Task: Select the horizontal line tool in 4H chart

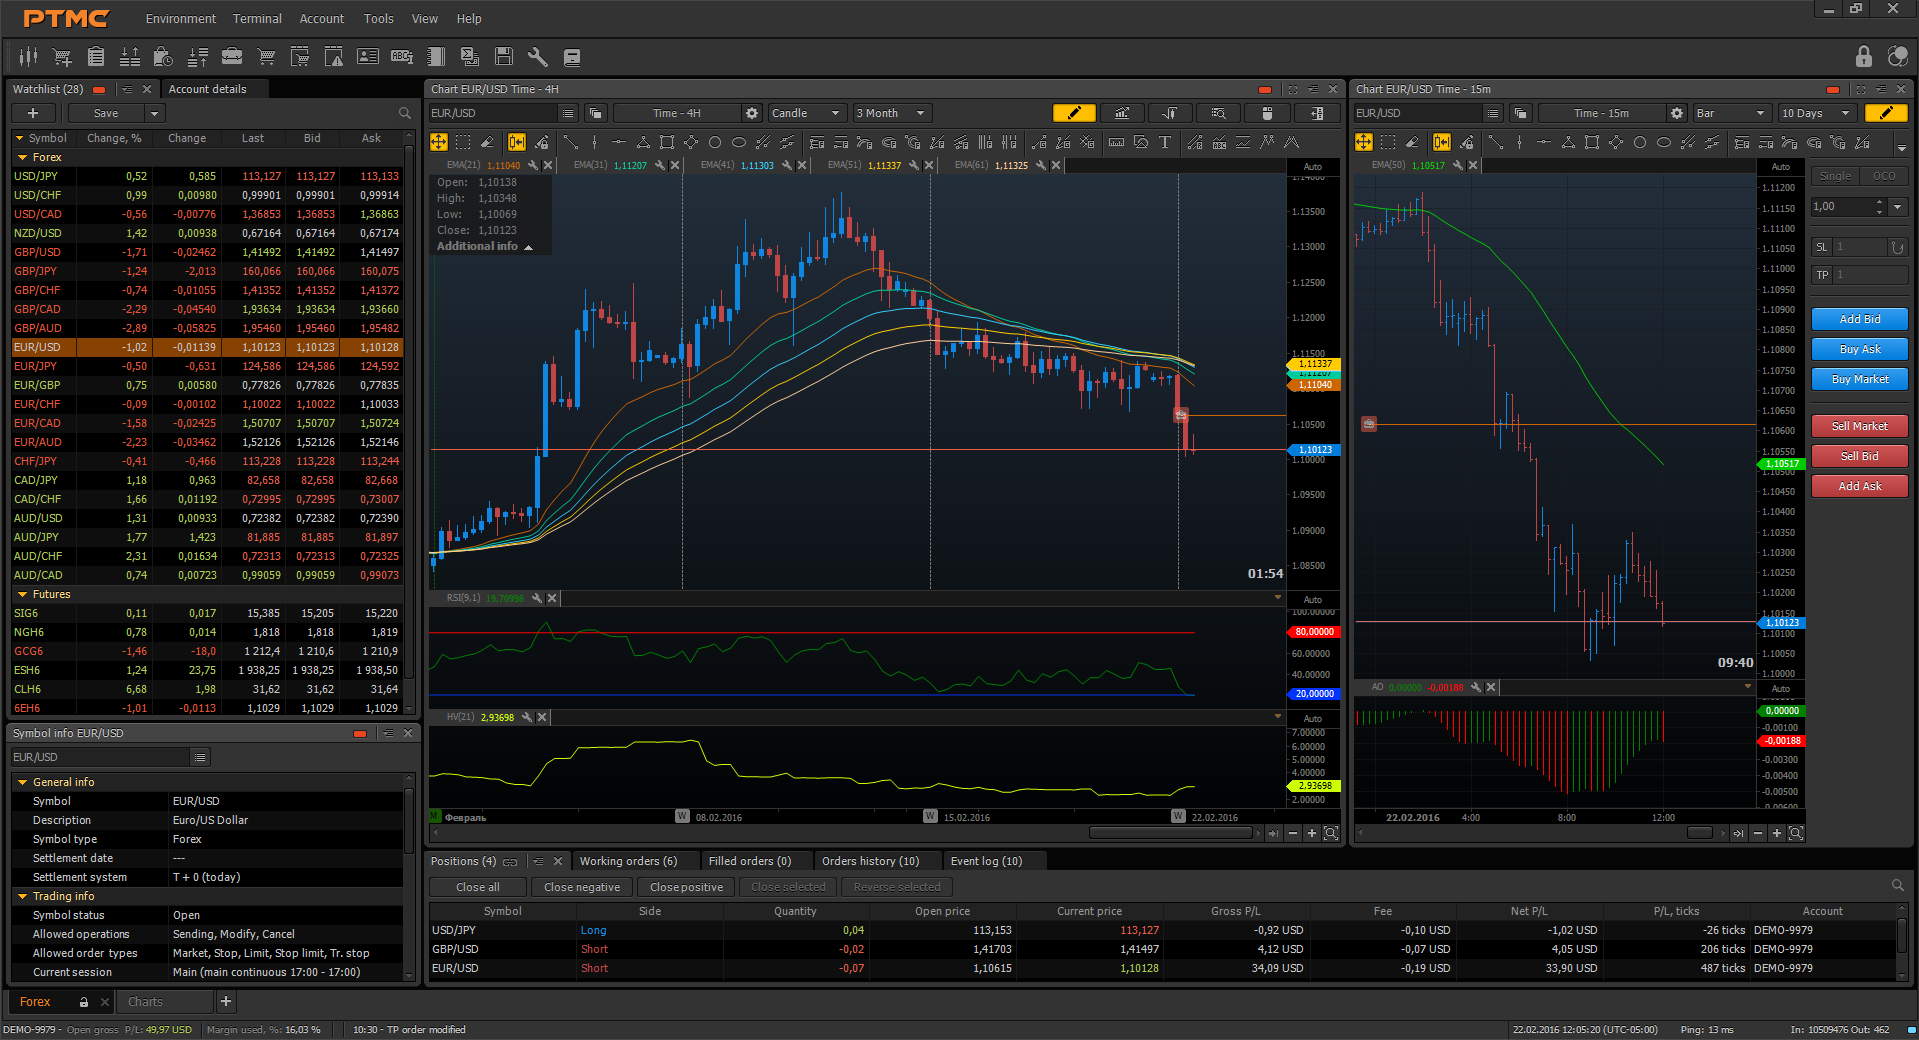Action: coord(618,142)
